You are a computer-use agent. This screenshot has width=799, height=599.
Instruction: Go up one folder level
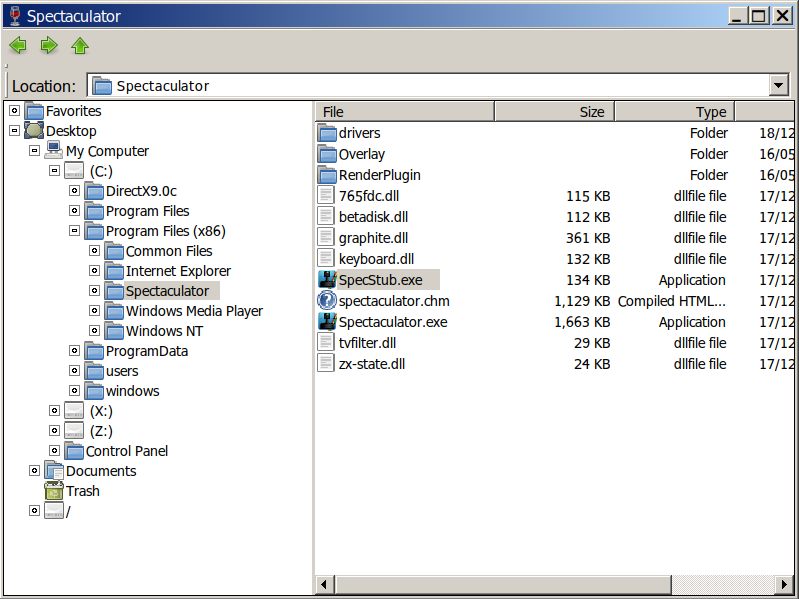pyautogui.click(x=80, y=45)
